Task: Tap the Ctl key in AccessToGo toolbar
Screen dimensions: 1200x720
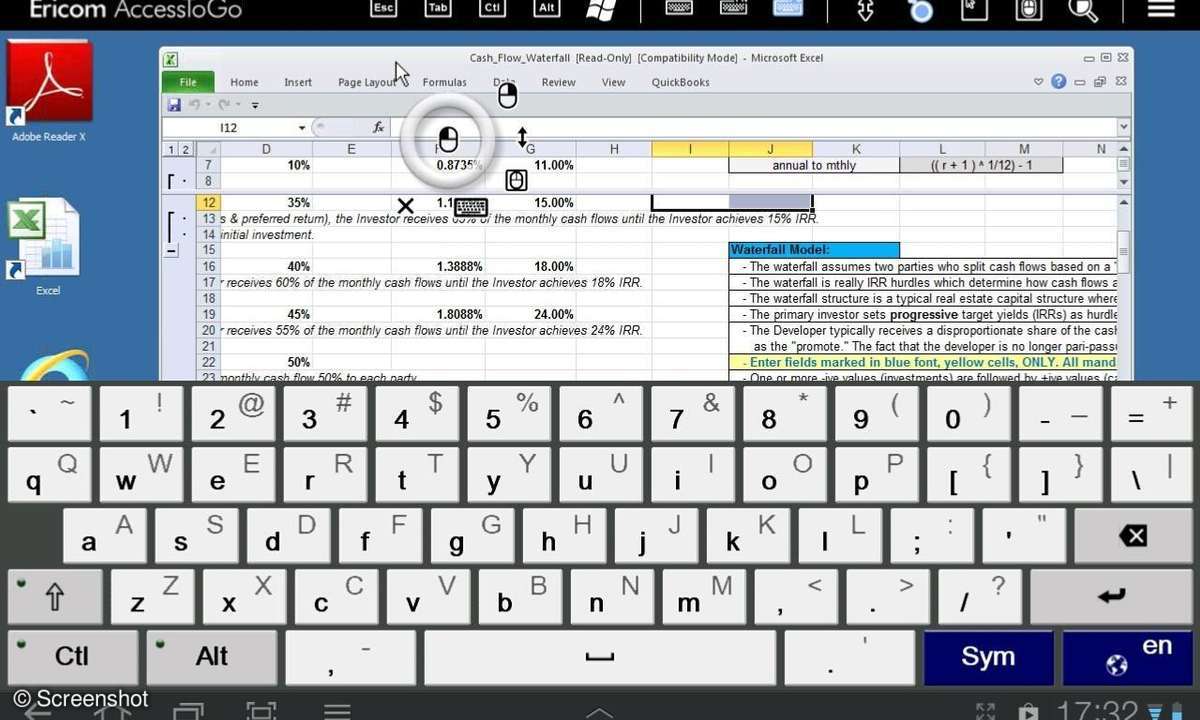Action: coord(491,8)
